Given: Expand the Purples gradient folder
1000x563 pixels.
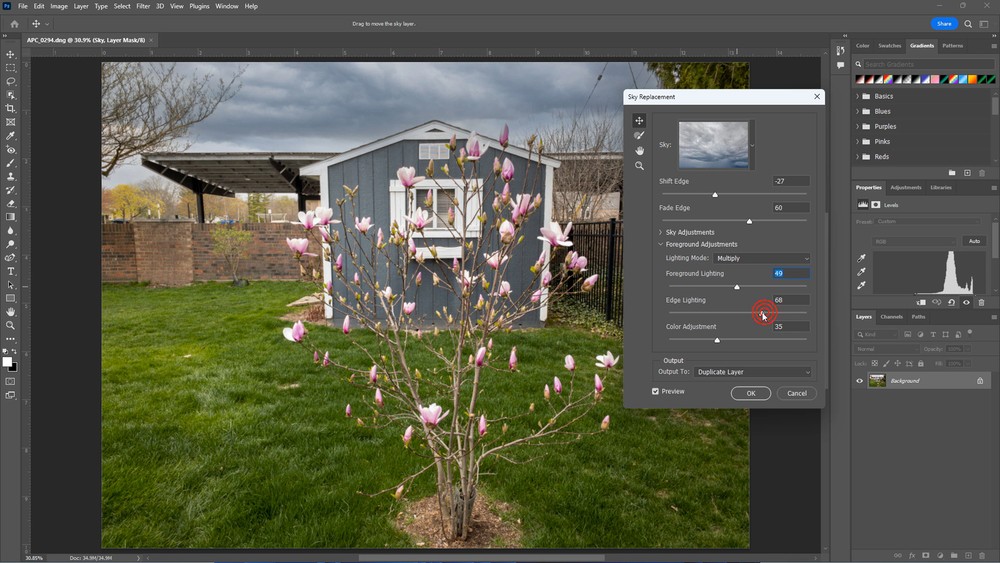Looking at the screenshot, I should click(x=858, y=126).
